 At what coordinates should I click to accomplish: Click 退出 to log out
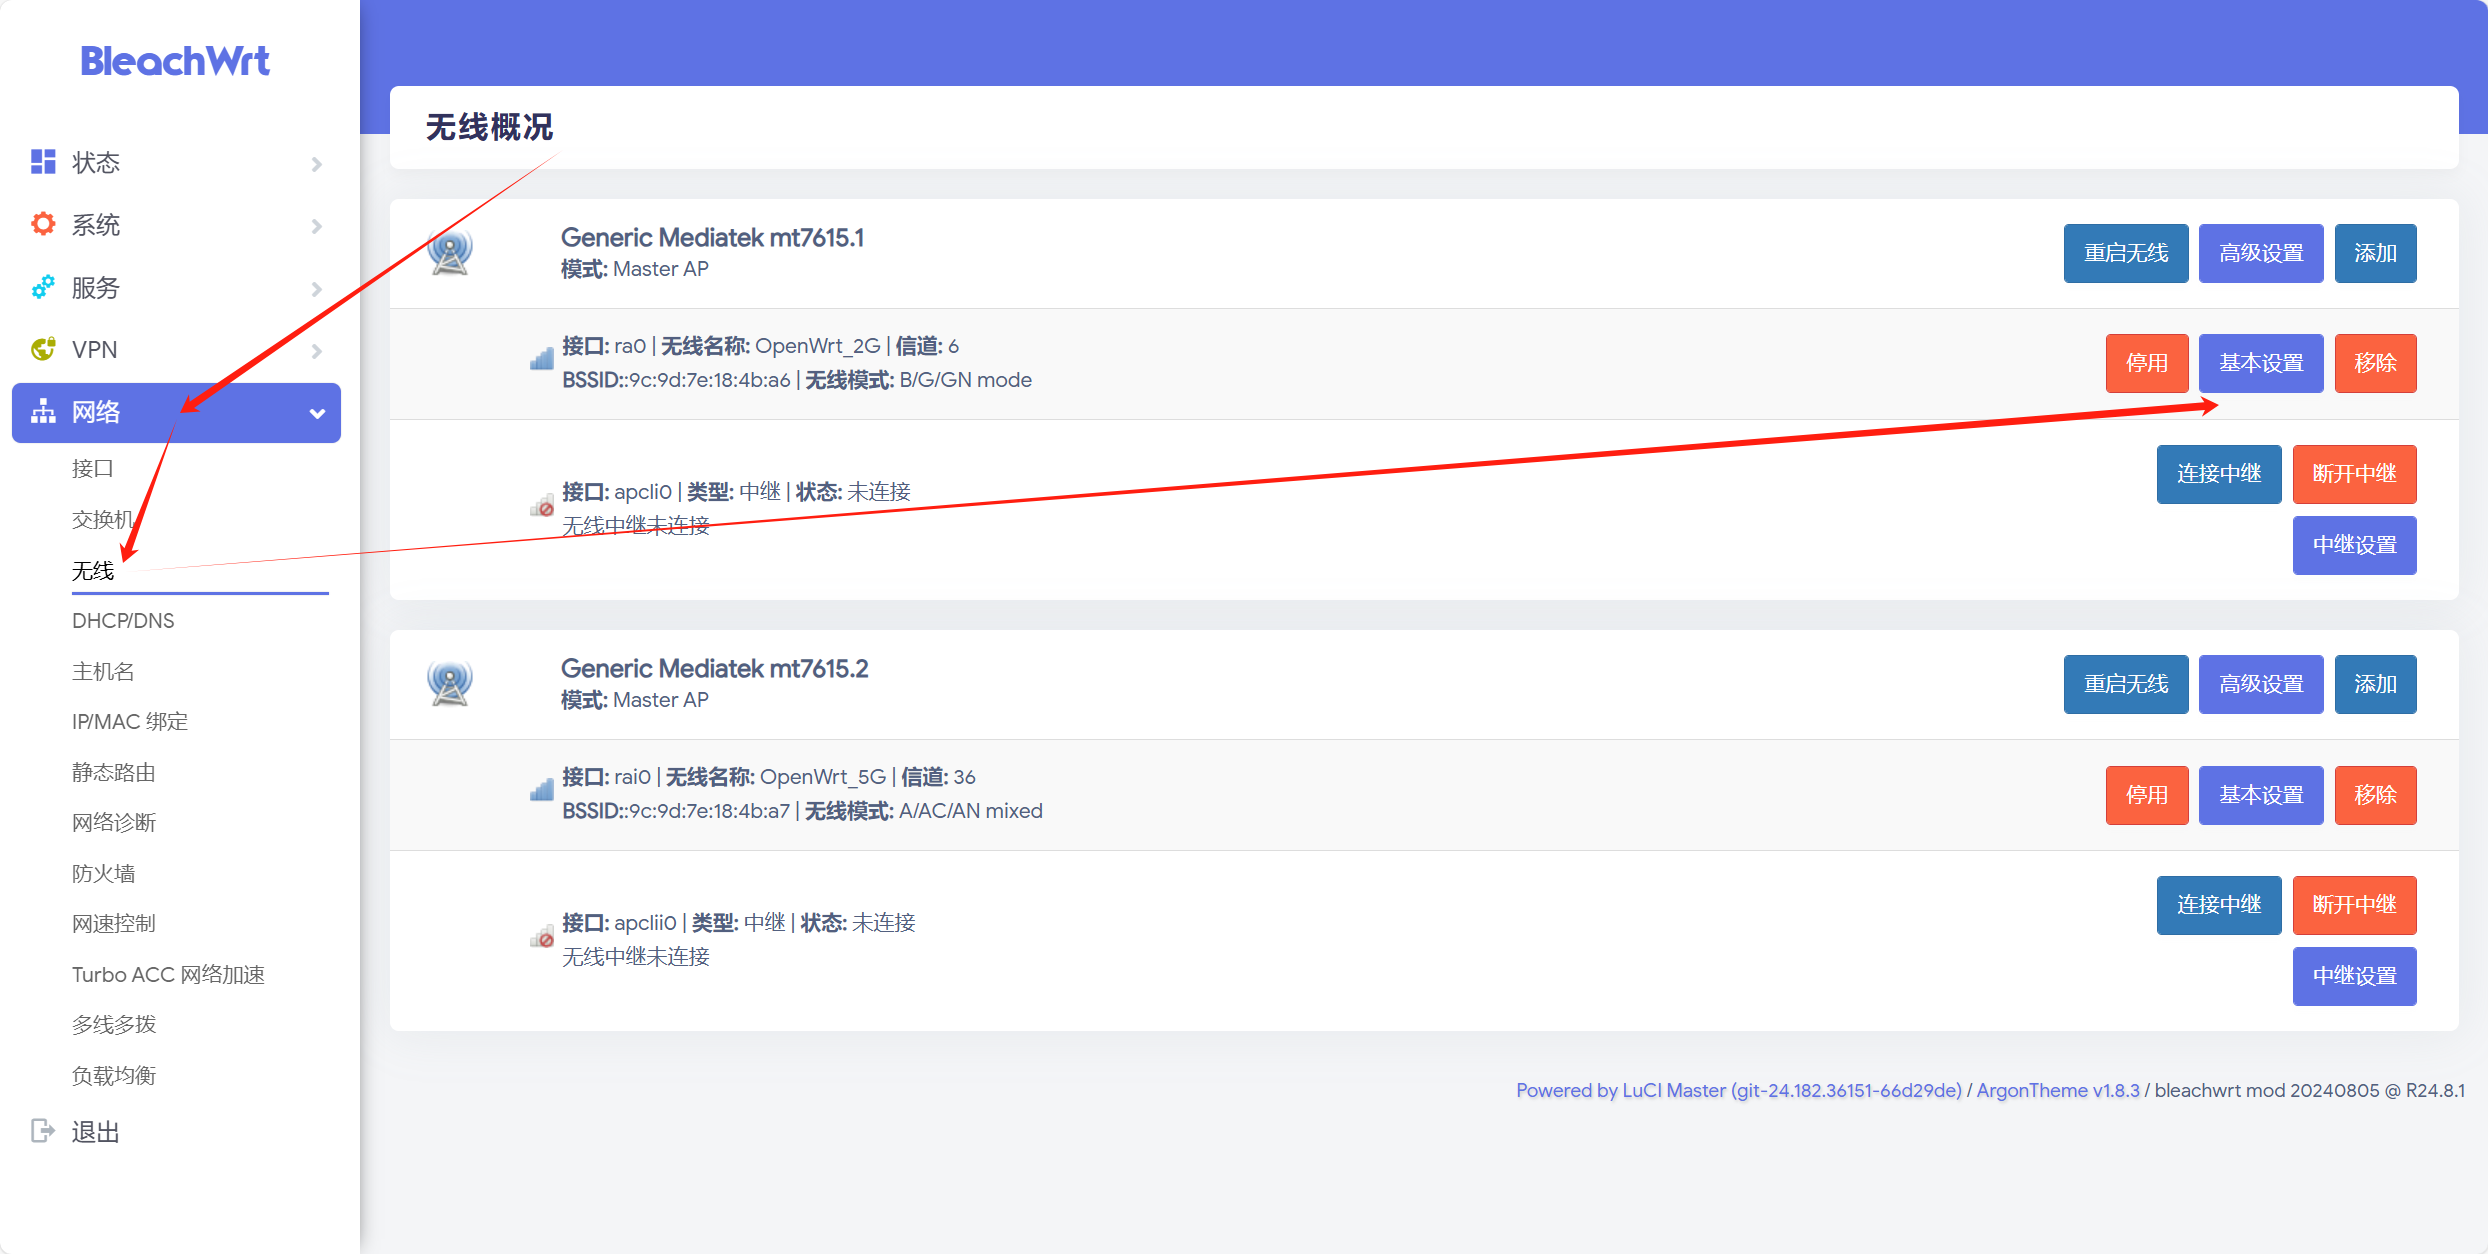(96, 1132)
